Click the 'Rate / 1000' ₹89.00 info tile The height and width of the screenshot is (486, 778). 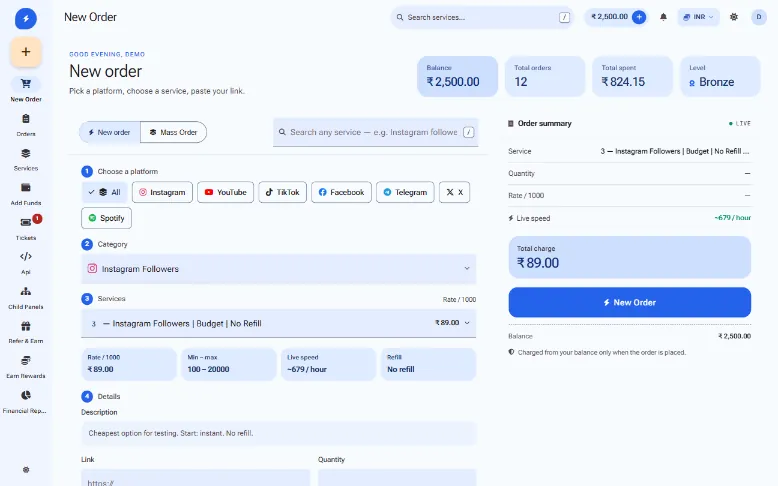click(x=129, y=364)
